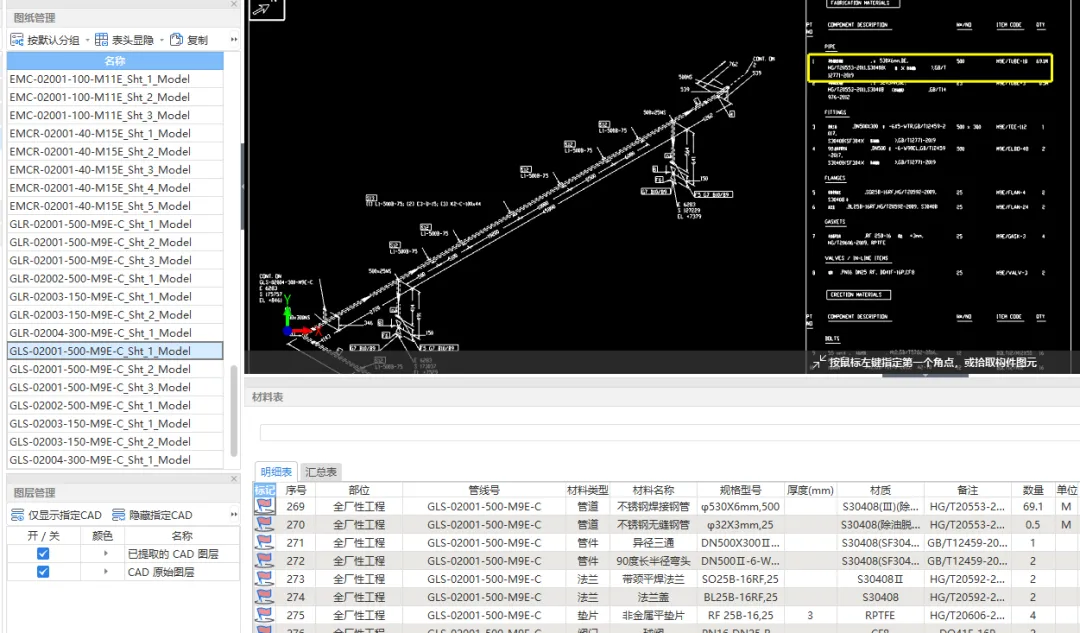Click the φ530X6mm,500 specification cell
This screenshot has height=633, width=1080.
point(740,506)
